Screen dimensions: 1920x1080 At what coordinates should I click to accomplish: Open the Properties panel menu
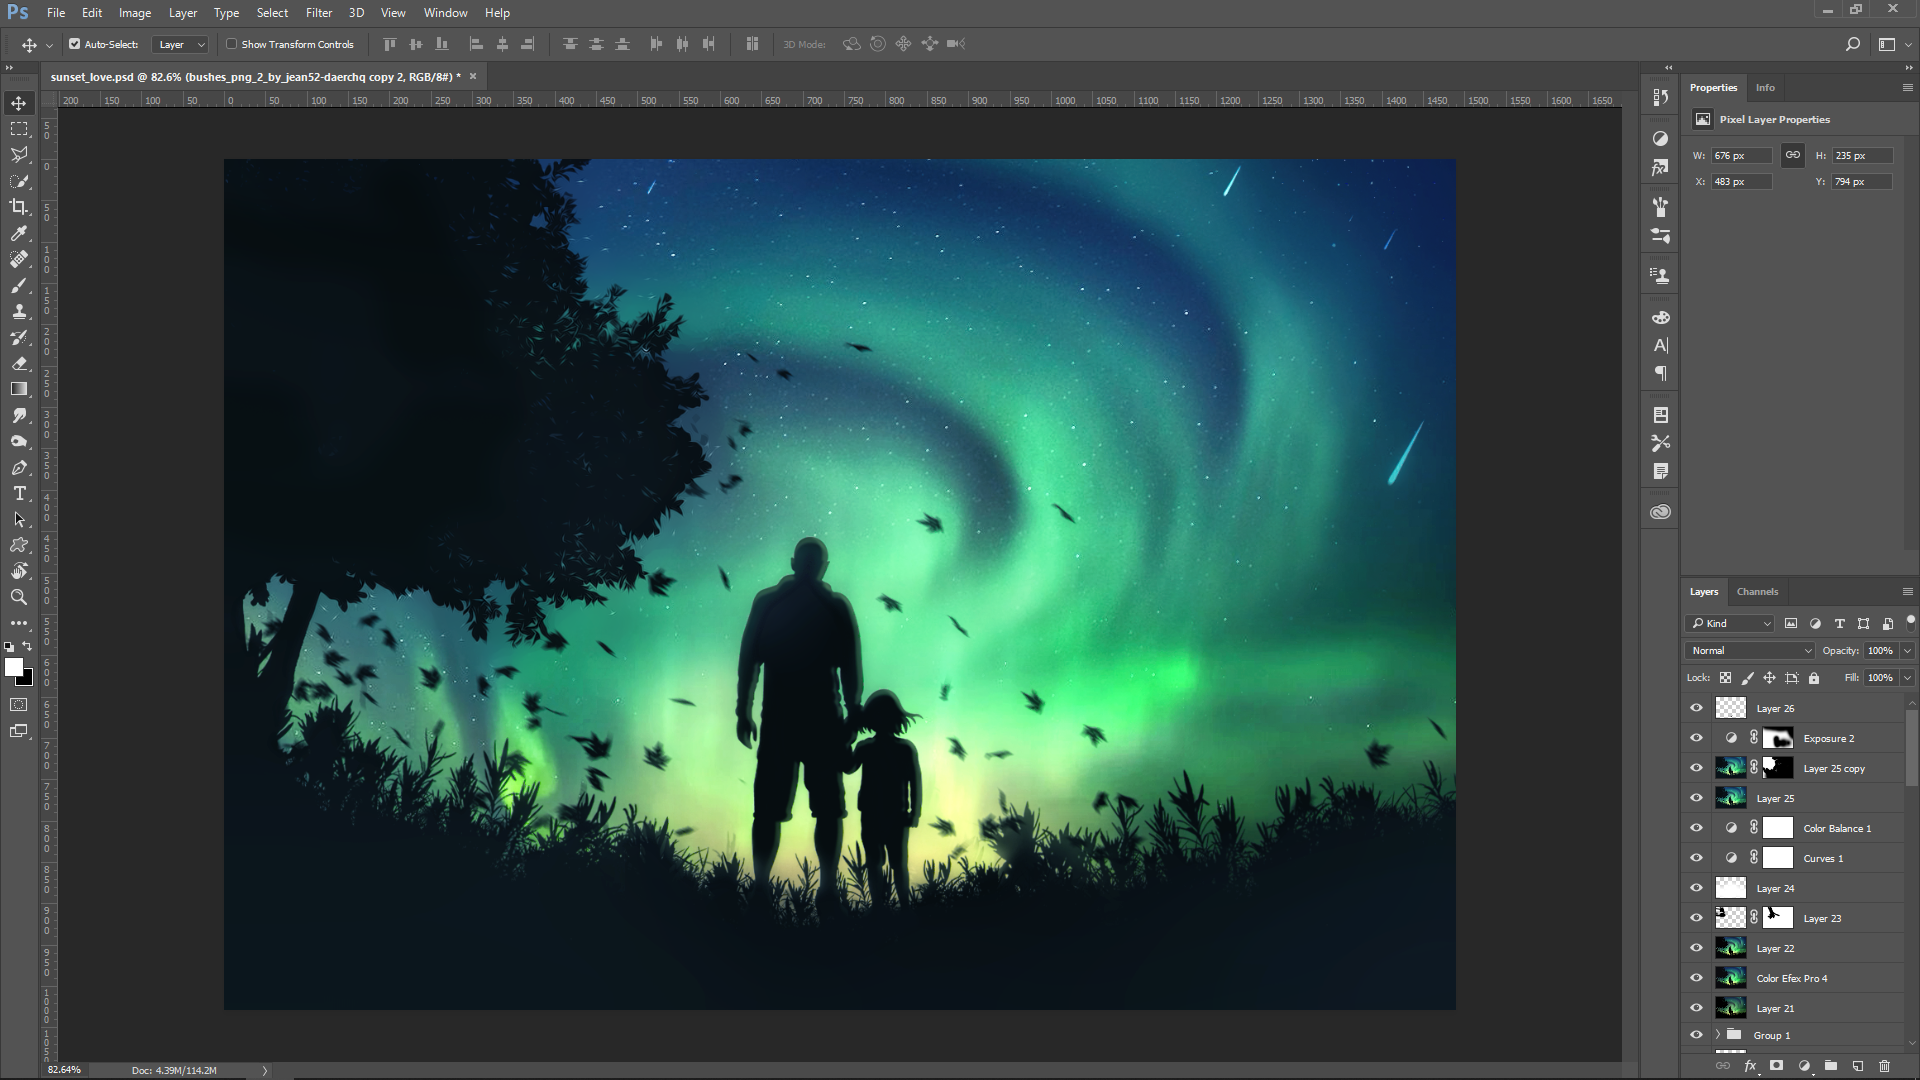pyautogui.click(x=1907, y=88)
